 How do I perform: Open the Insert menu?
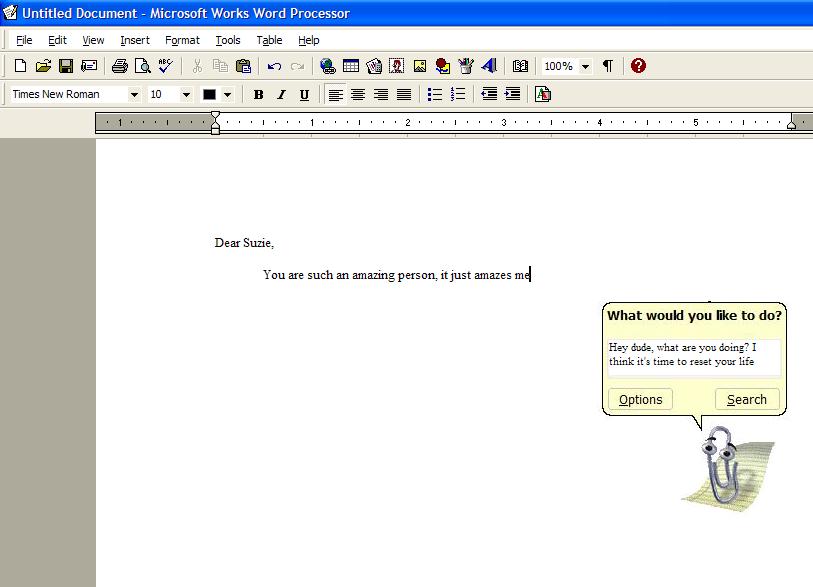[135, 40]
